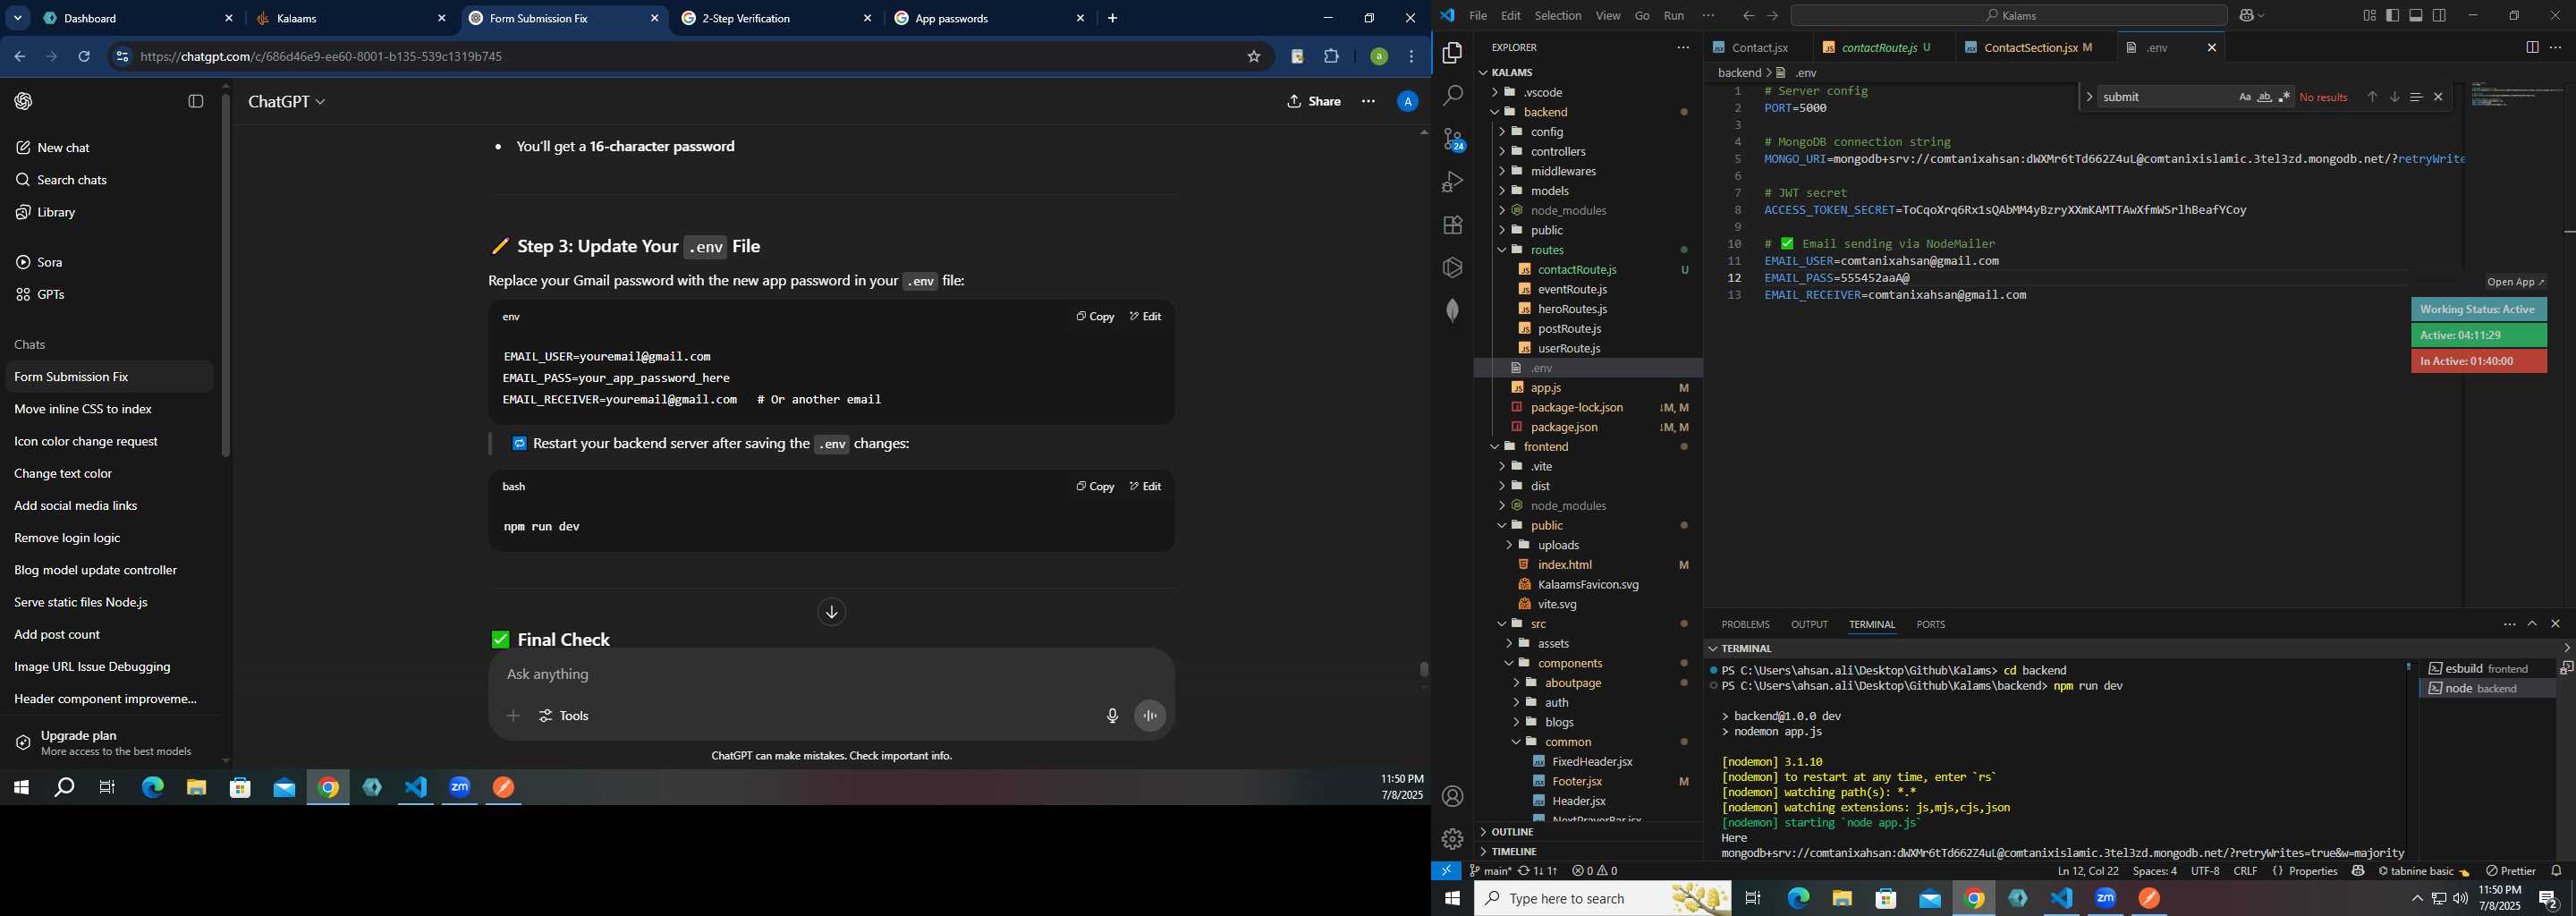Open ChatGPT conversation options three-dot menu
The height and width of the screenshot is (916, 2576).
pyautogui.click(x=1368, y=102)
